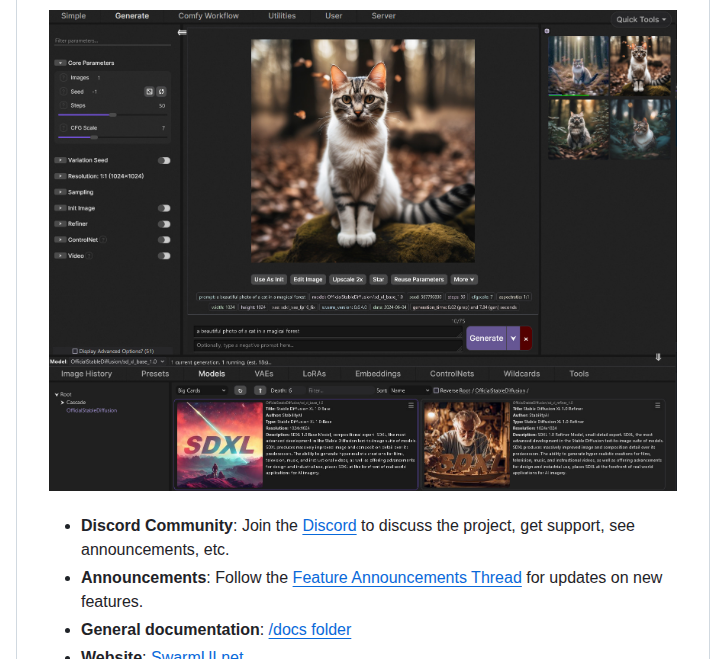The height and width of the screenshot is (659, 710).
Task: Click the reuse last seed recycle icon
Action: point(161,91)
